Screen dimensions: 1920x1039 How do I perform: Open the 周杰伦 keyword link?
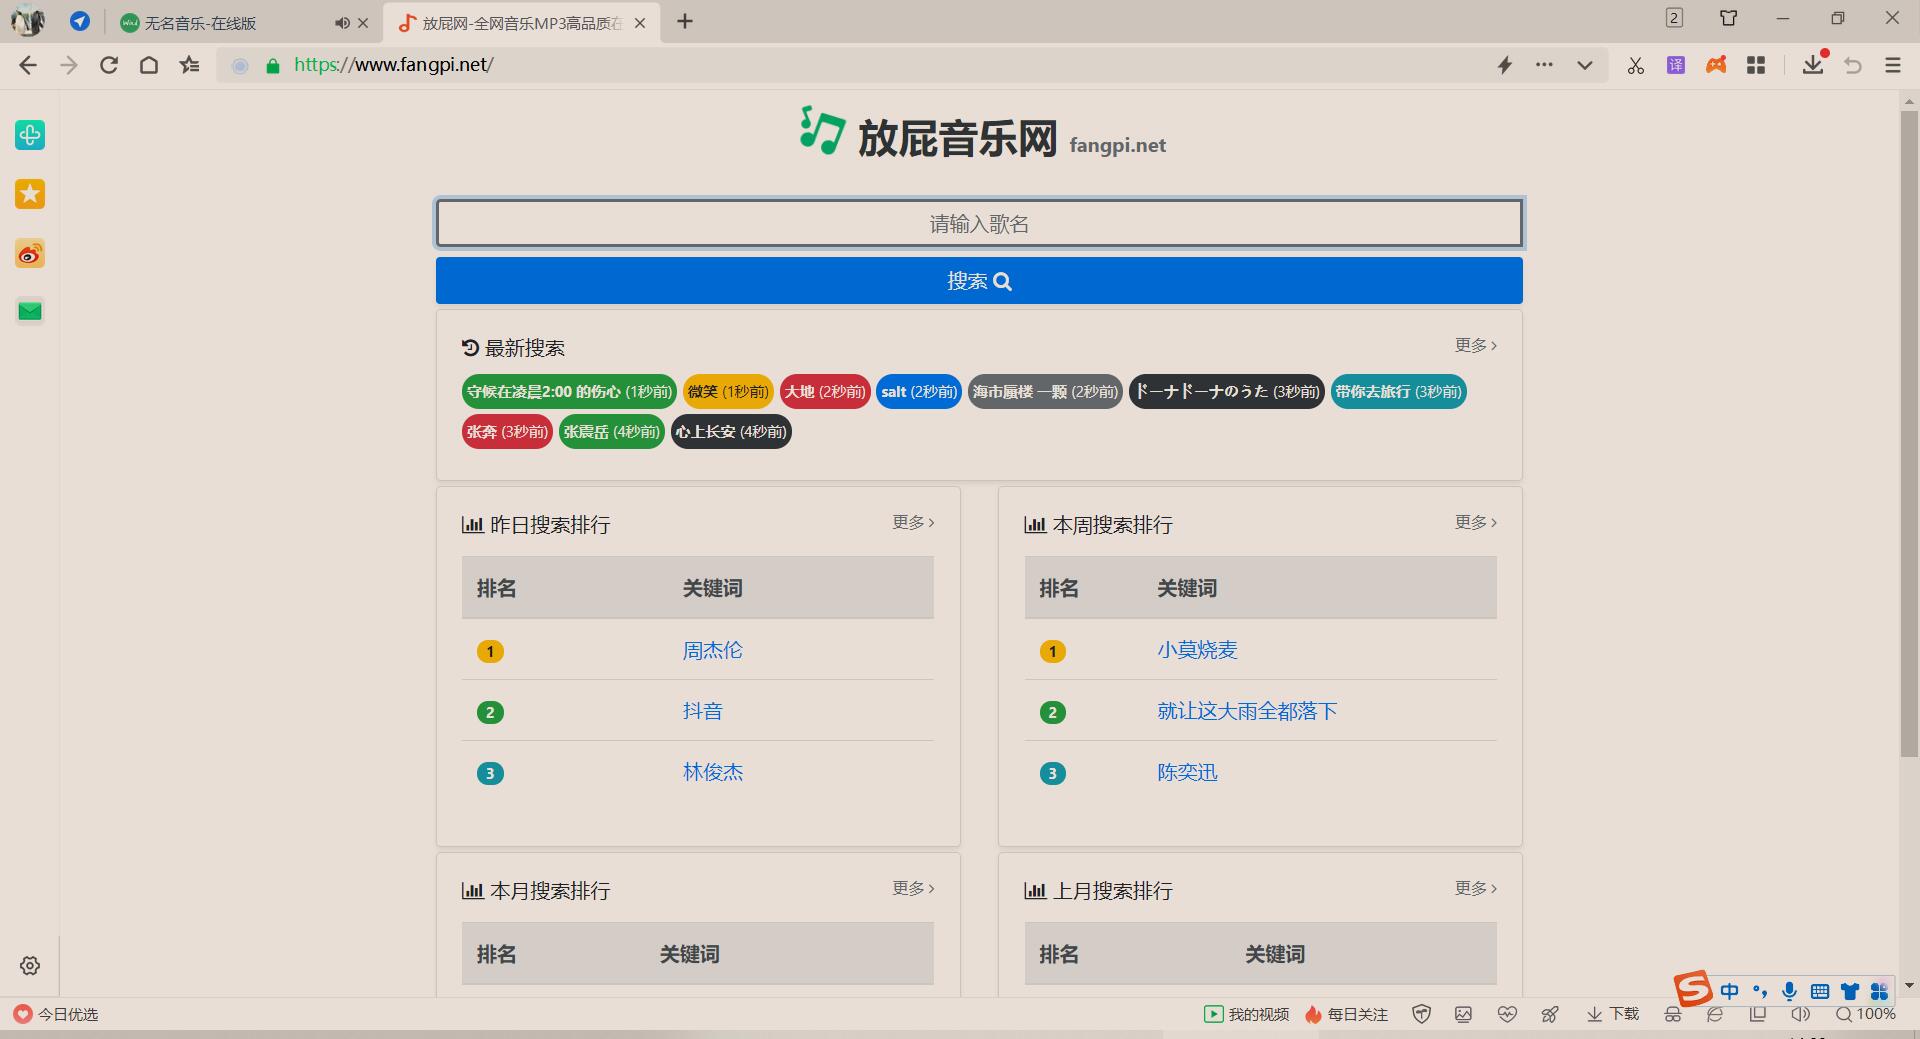pyautogui.click(x=712, y=651)
